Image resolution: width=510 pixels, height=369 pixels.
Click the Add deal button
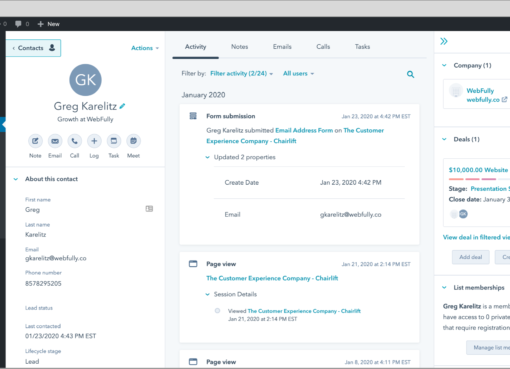[471, 257]
